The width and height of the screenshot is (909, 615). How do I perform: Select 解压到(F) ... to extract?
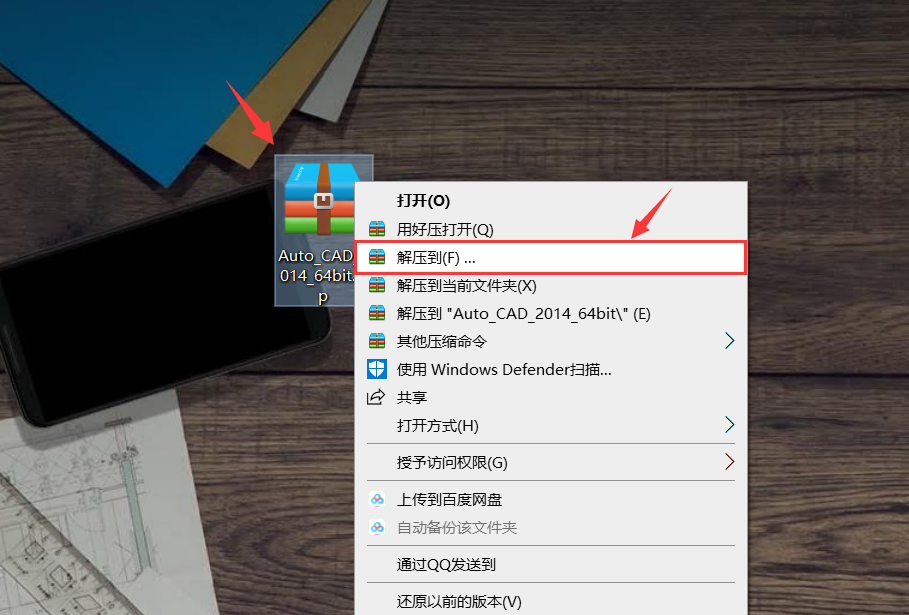551,257
